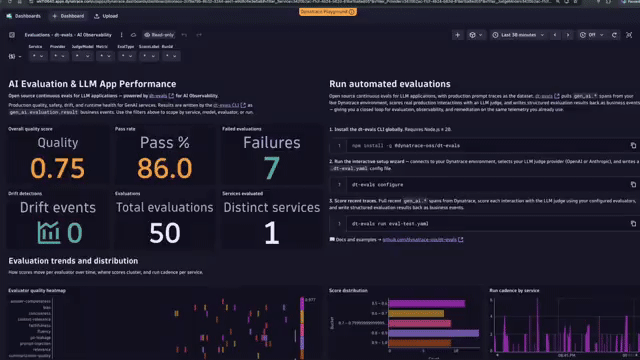Open the auto-refresh Off dropdown
This screenshot has width=640, height=360.
coord(591,35)
